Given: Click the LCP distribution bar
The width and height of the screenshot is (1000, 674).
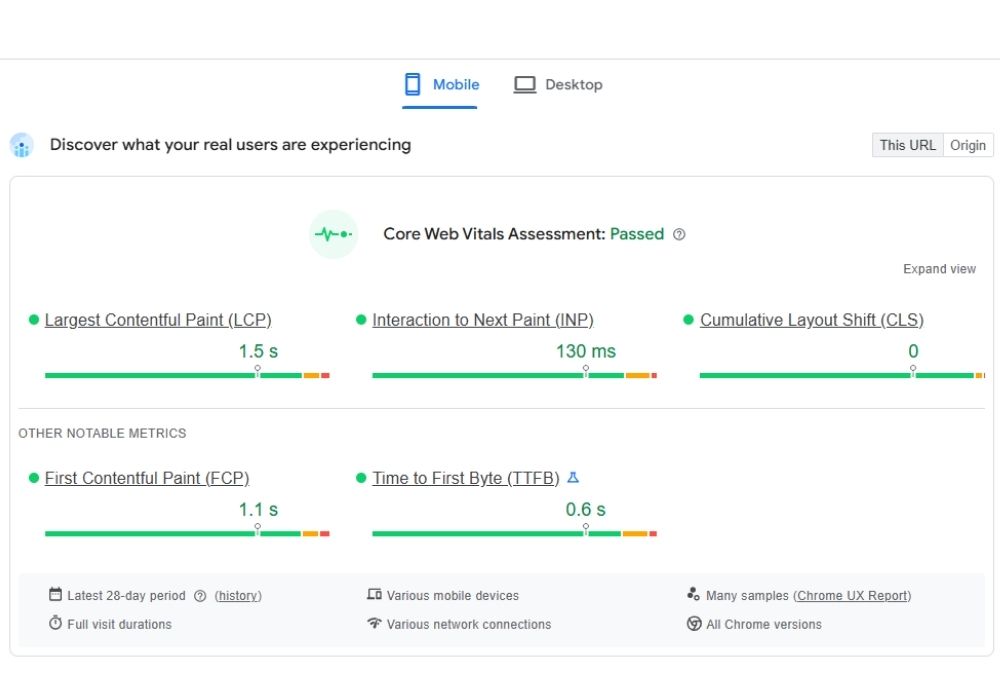Looking at the screenshot, I should 187,376.
